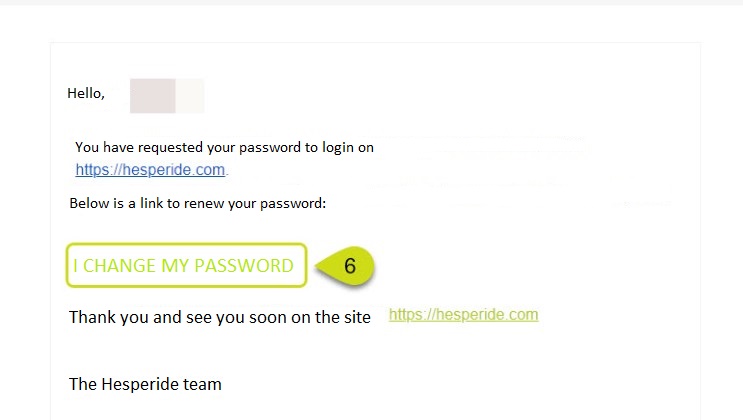The image size is (743, 420).
Task: Open the blue https://hesperide.com link
Action: [150, 170]
